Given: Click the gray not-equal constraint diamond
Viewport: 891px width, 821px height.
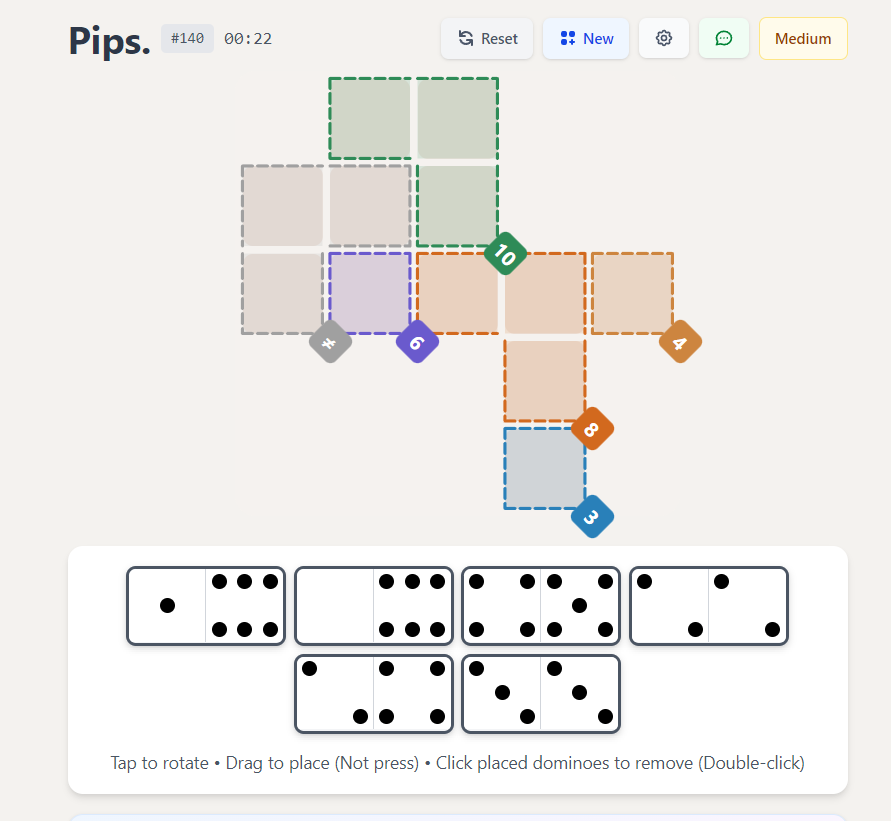Looking at the screenshot, I should click(330, 341).
